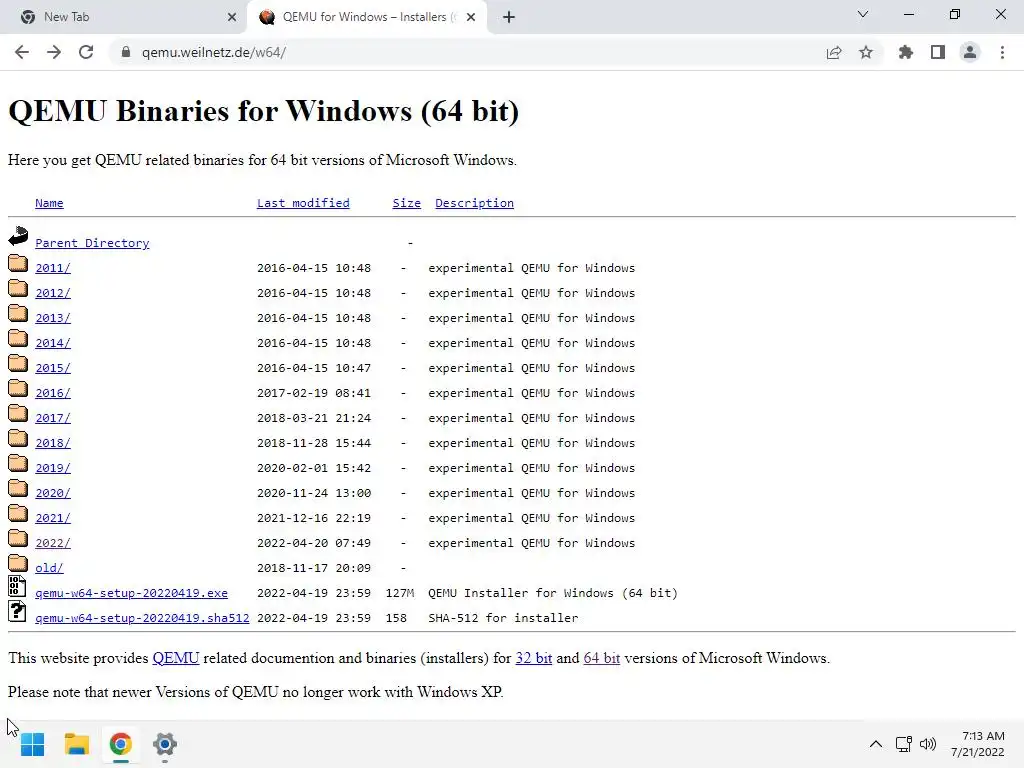The height and width of the screenshot is (768, 1024).
Task: Click the lock icon in the address bar
Action: 125,52
